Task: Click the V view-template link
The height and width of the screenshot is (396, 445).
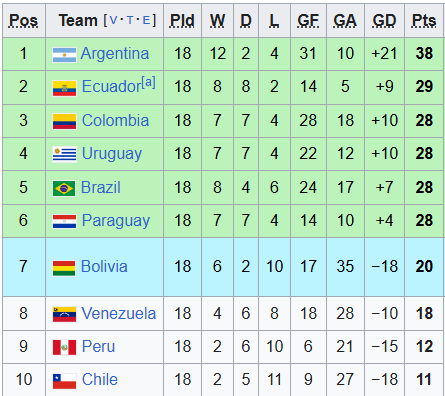Action: click(x=113, y=21)
